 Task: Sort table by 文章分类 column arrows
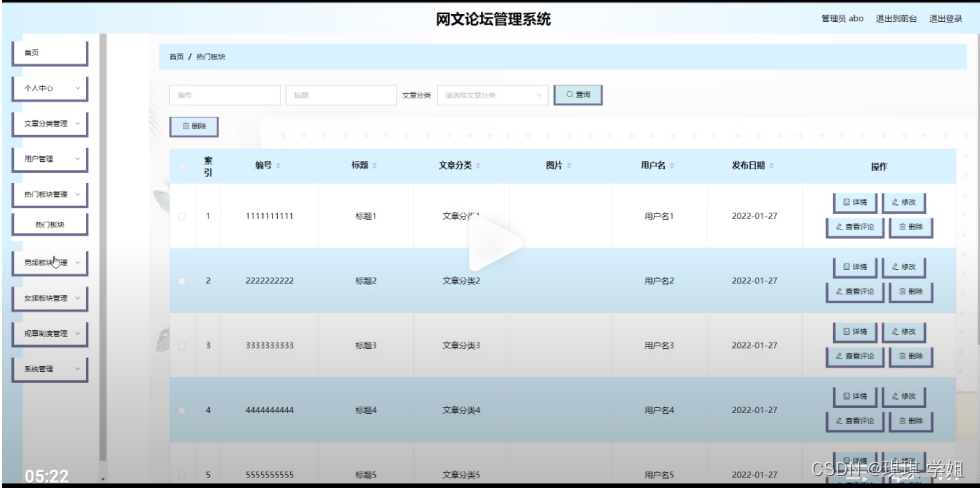click(x=478, y=166)
